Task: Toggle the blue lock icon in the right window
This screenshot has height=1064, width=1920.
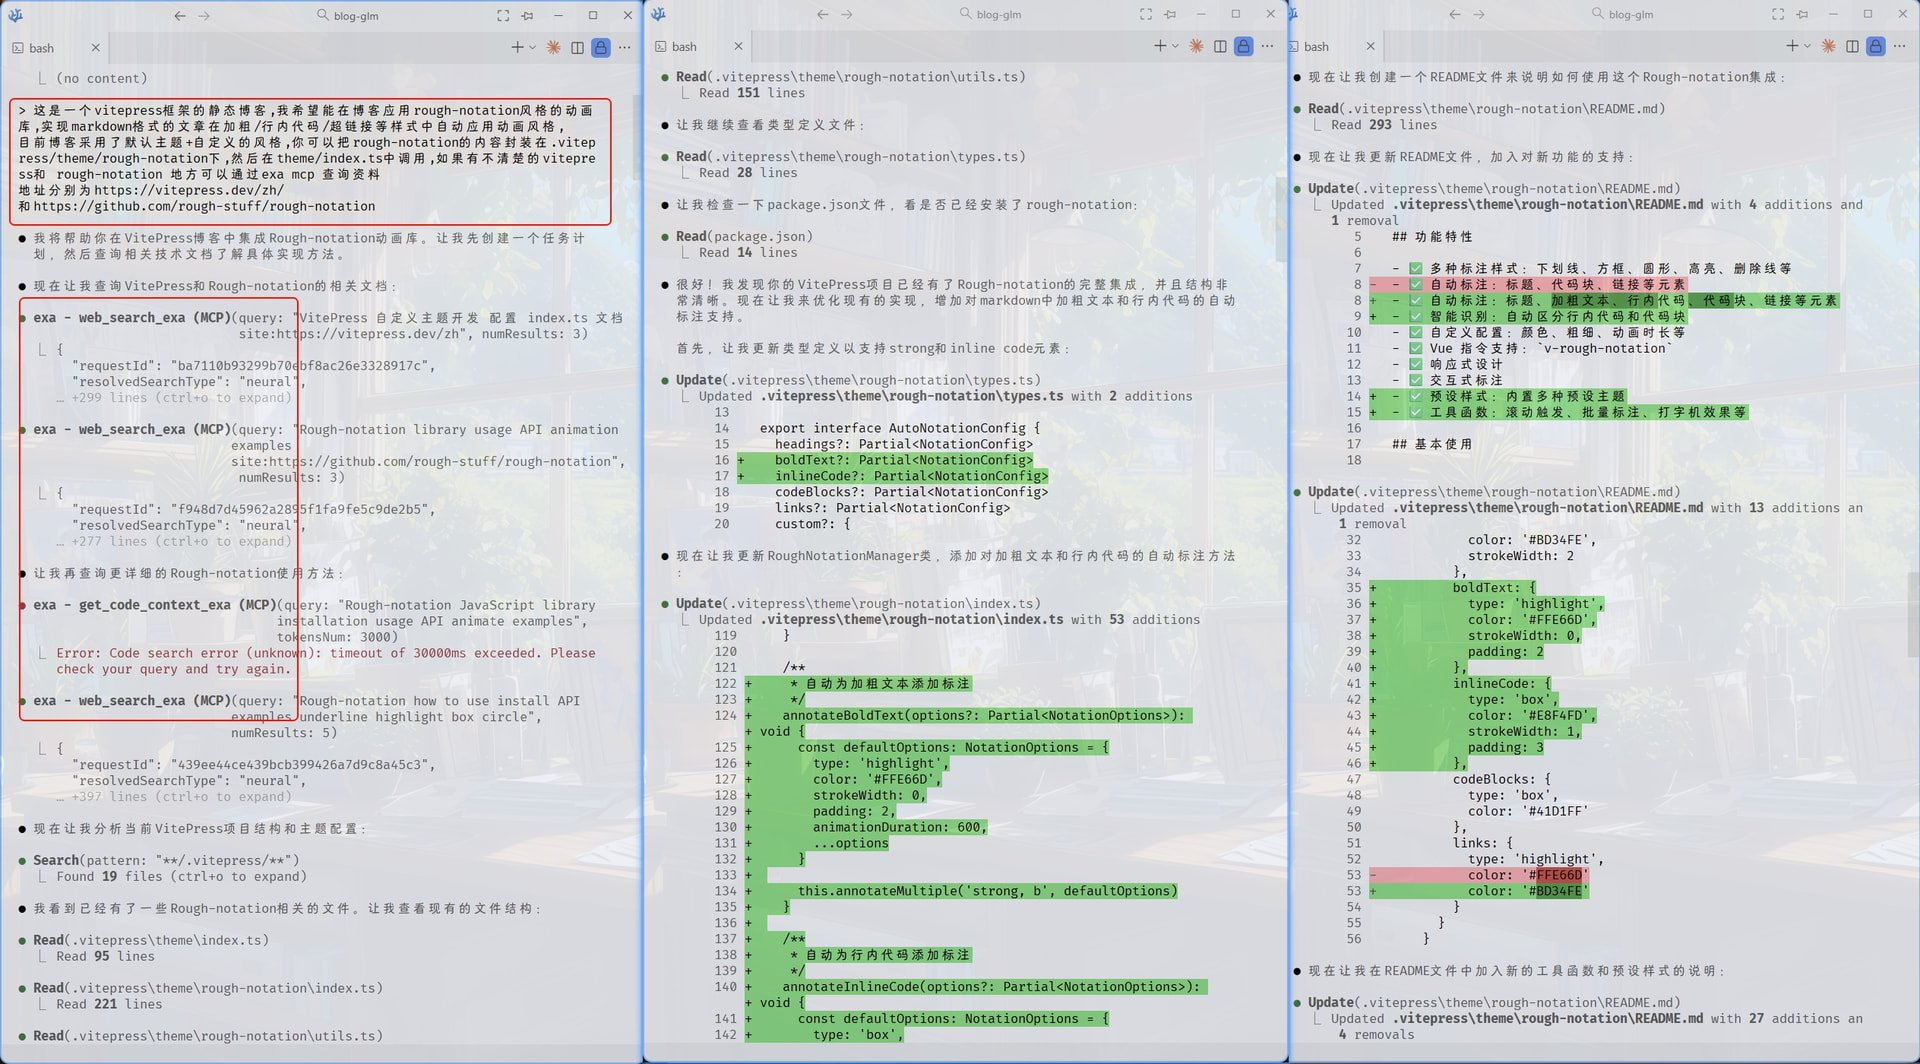Action: [x=1876, y=46]
